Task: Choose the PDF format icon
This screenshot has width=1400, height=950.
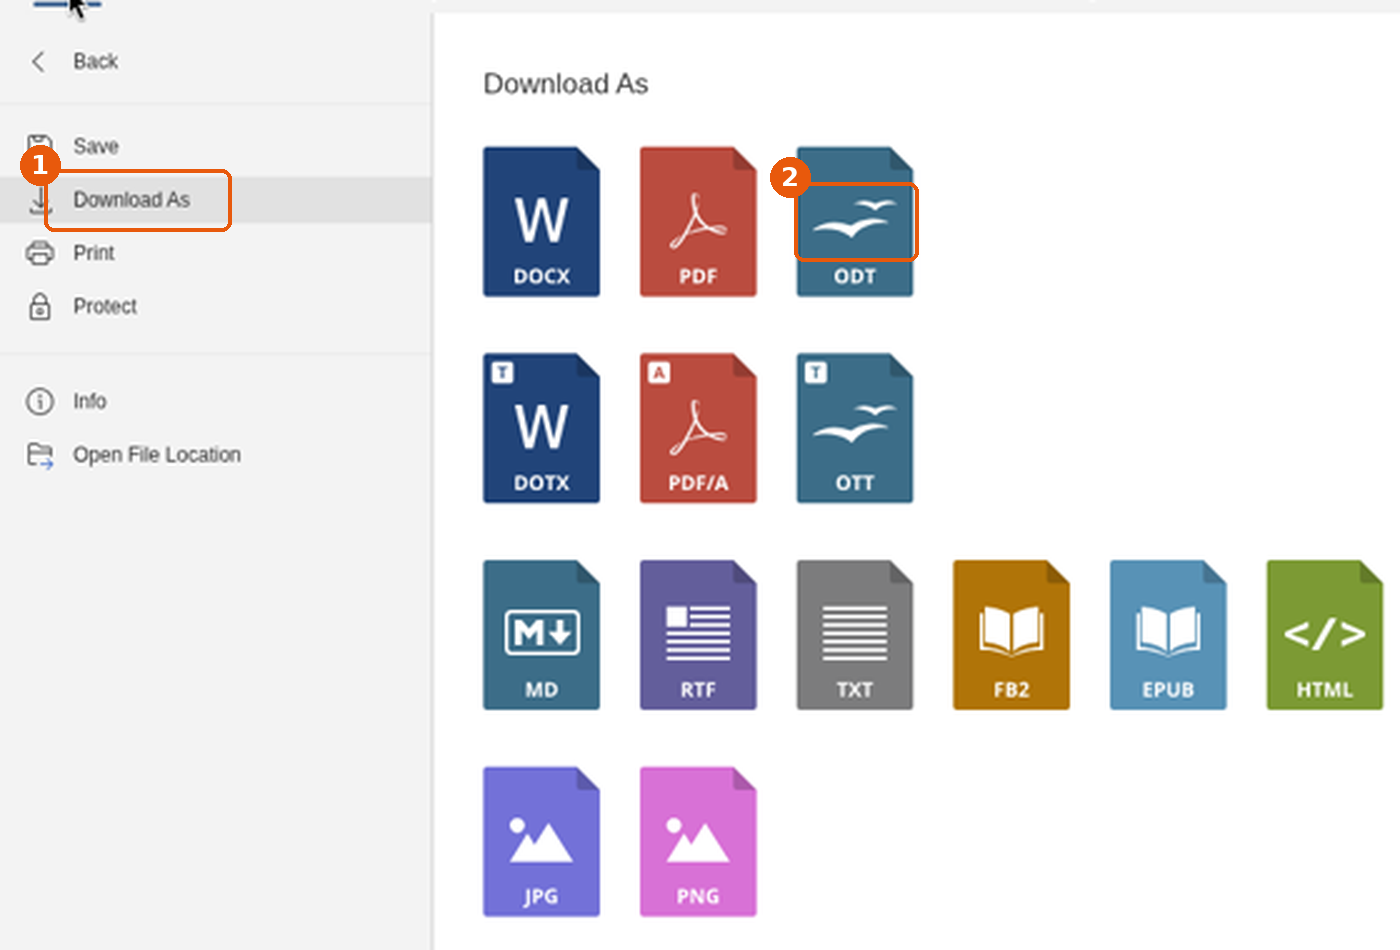Action: tap(698, 222)
